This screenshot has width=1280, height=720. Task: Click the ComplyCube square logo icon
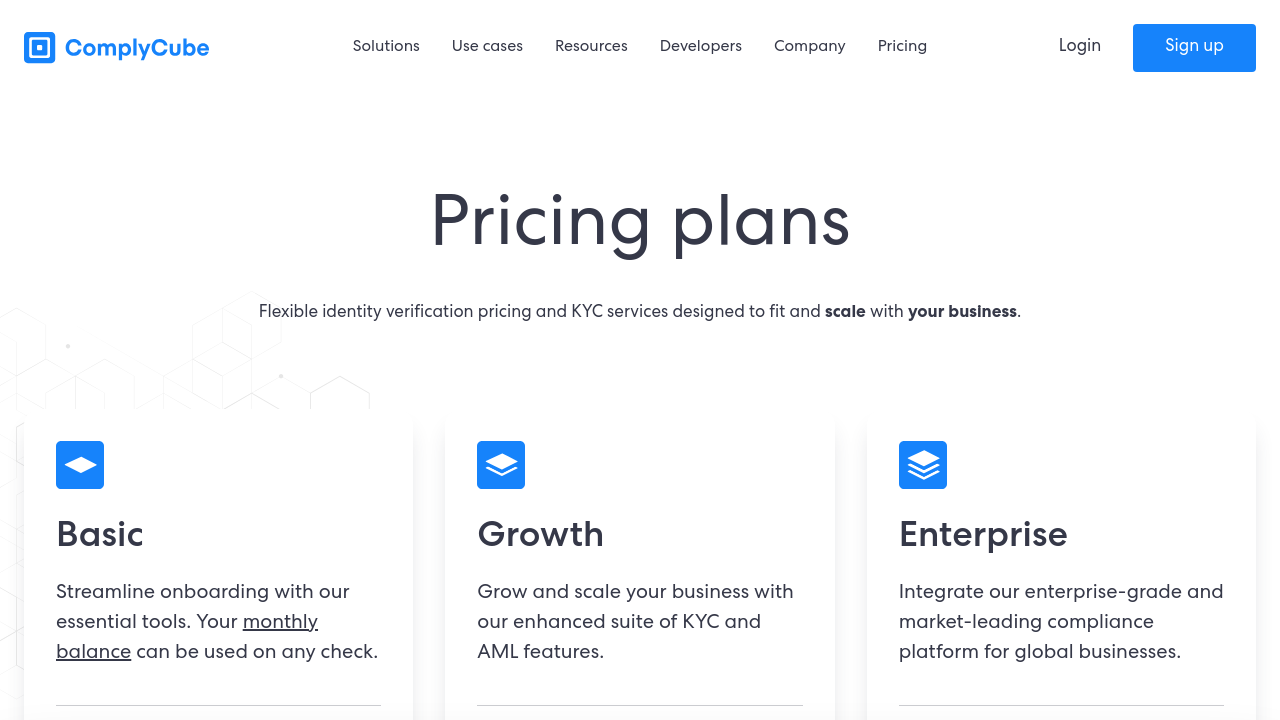(39, 47)
